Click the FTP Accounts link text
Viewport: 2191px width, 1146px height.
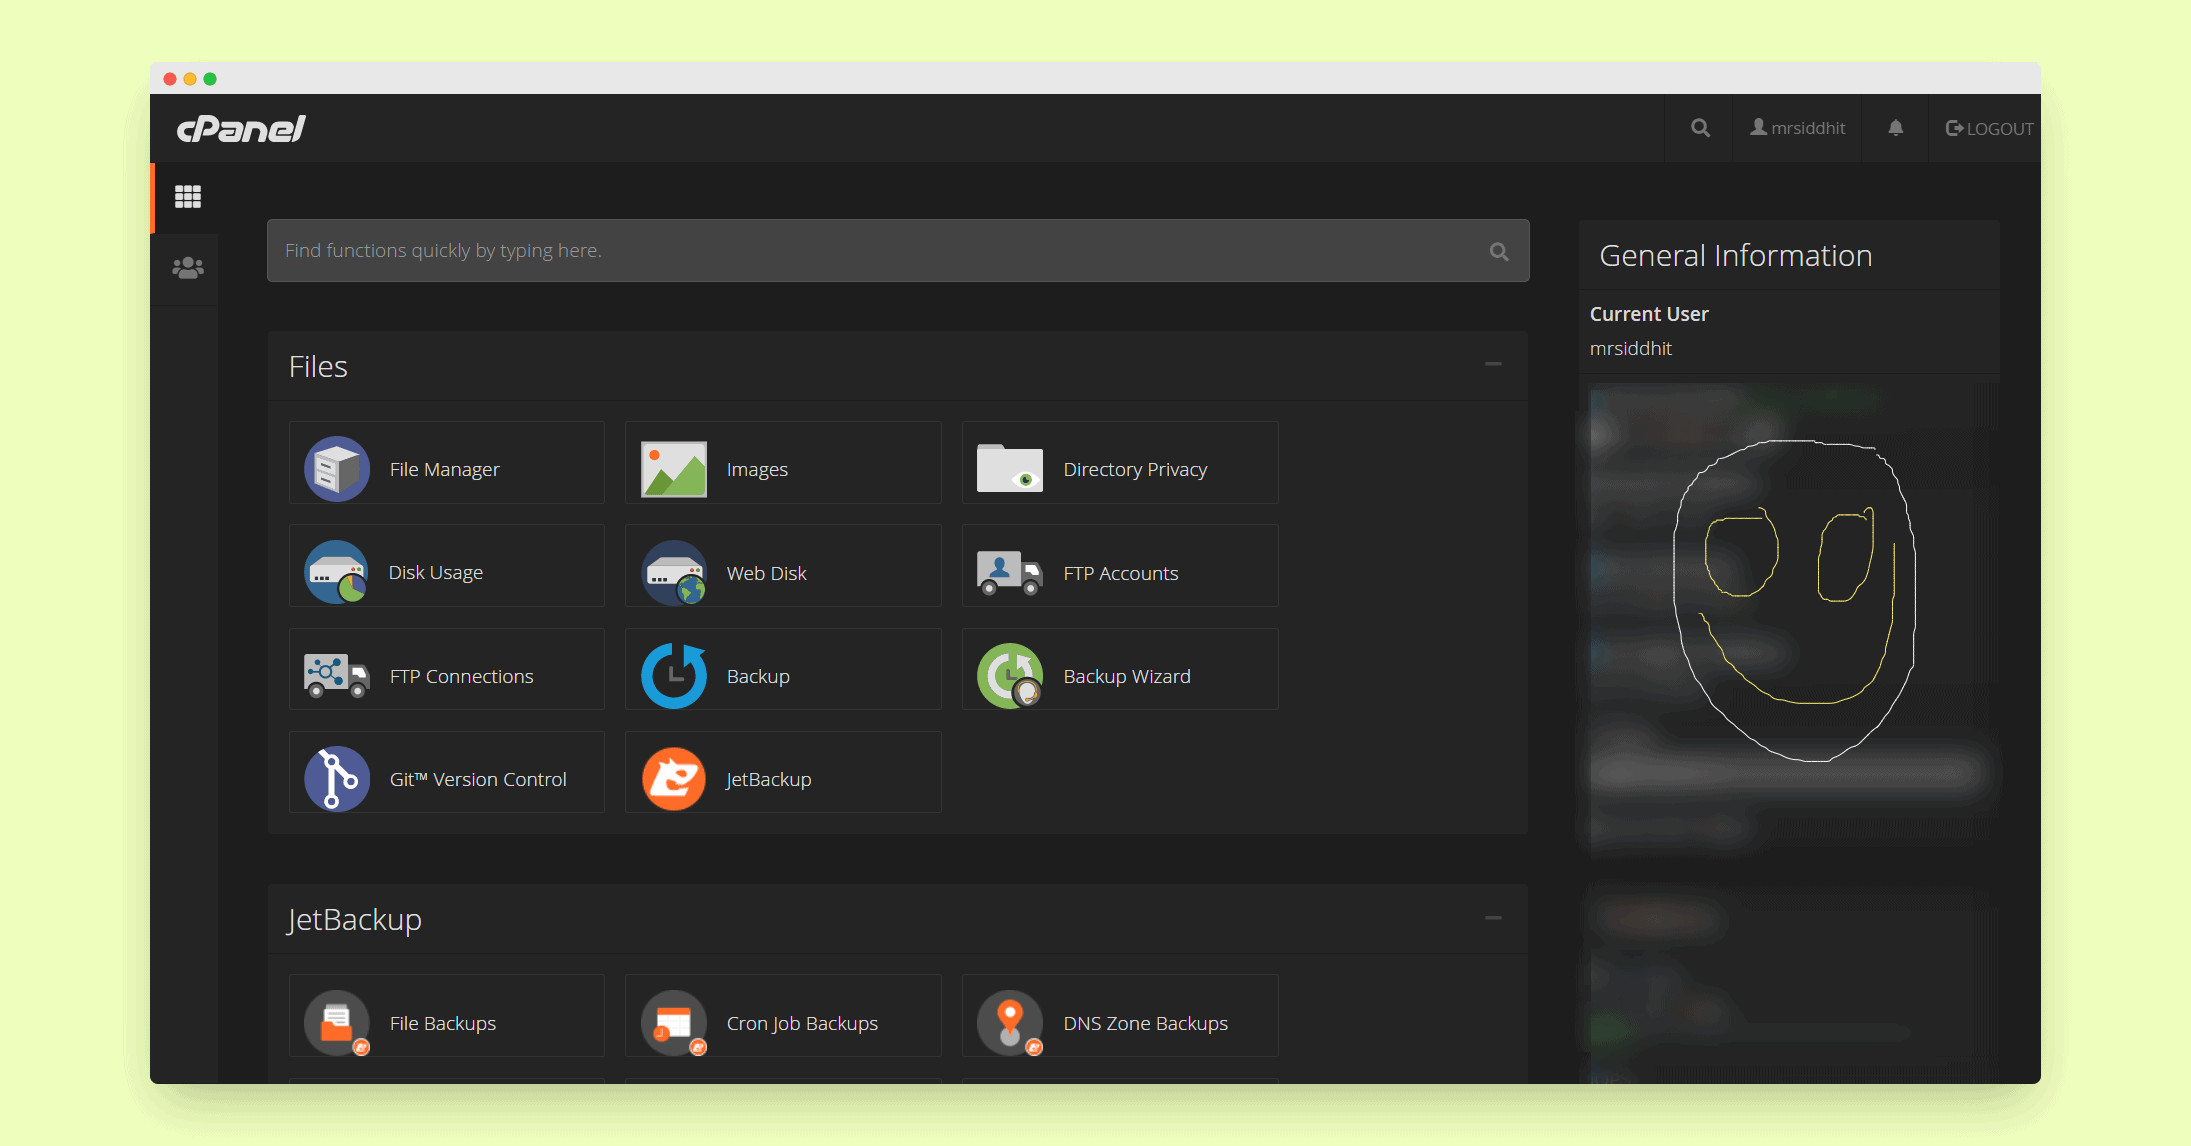1121,573
